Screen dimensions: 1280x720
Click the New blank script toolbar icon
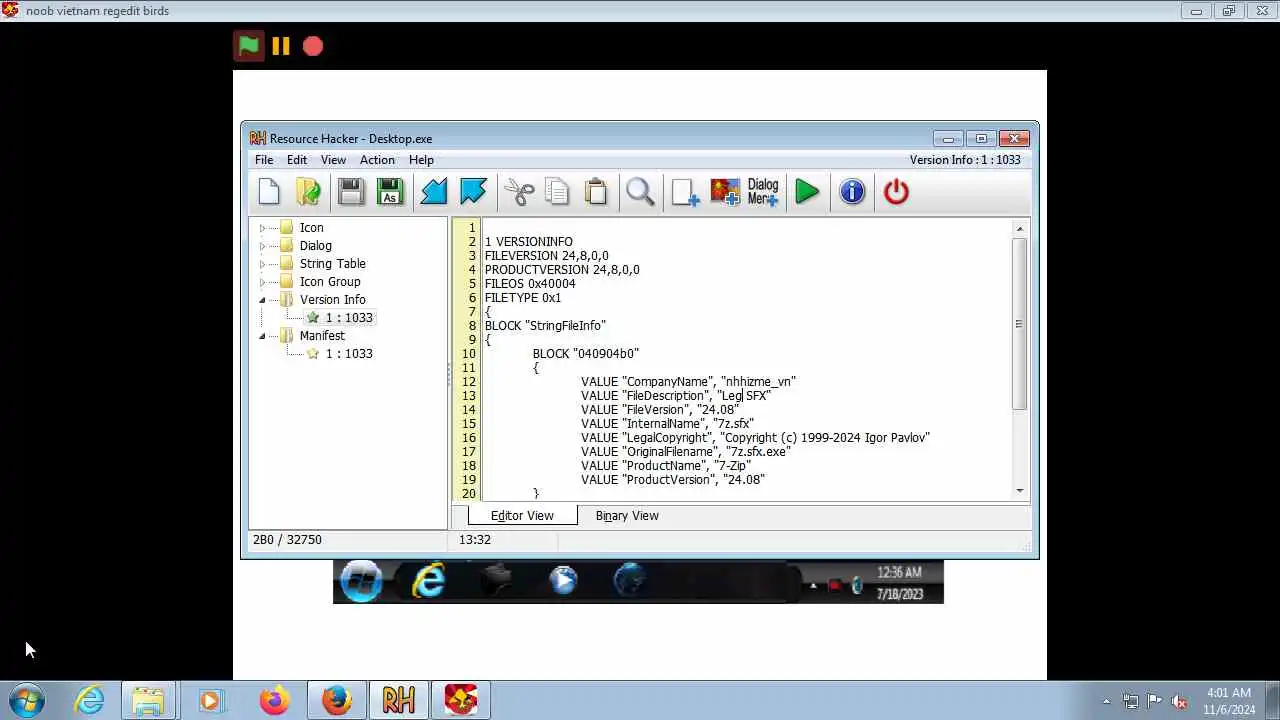pyautogui.click(x=269, y=192)
